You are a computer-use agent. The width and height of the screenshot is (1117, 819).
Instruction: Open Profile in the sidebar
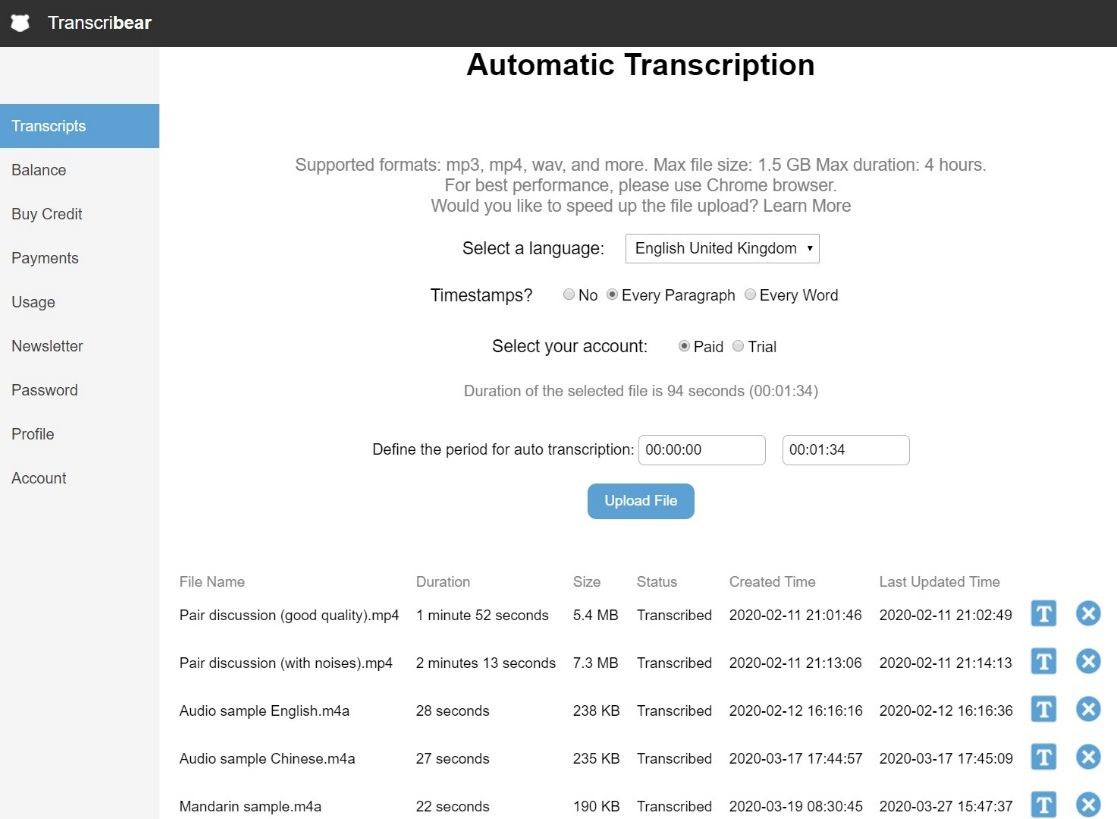point(80,434)
